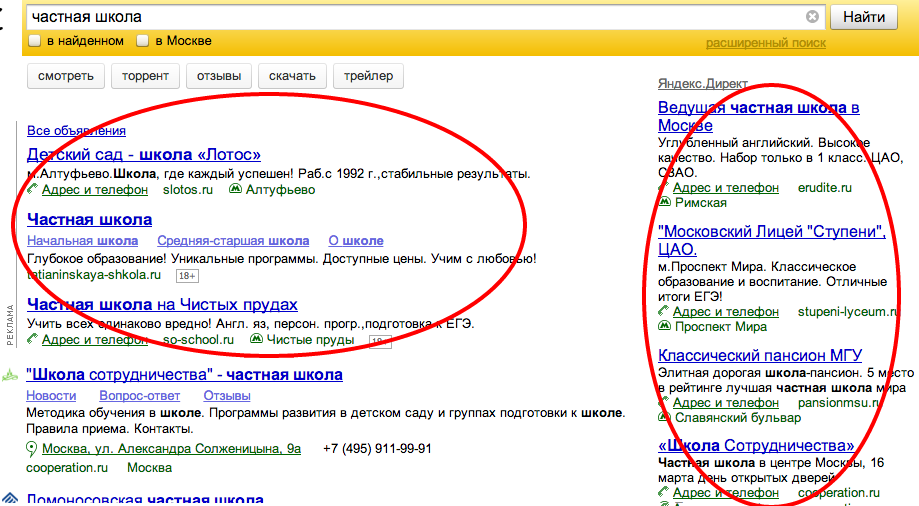Open 'Детский сад - школа «Лотос»' ad
The height and width of the screenshot is (506, 919).
point(144,154)
